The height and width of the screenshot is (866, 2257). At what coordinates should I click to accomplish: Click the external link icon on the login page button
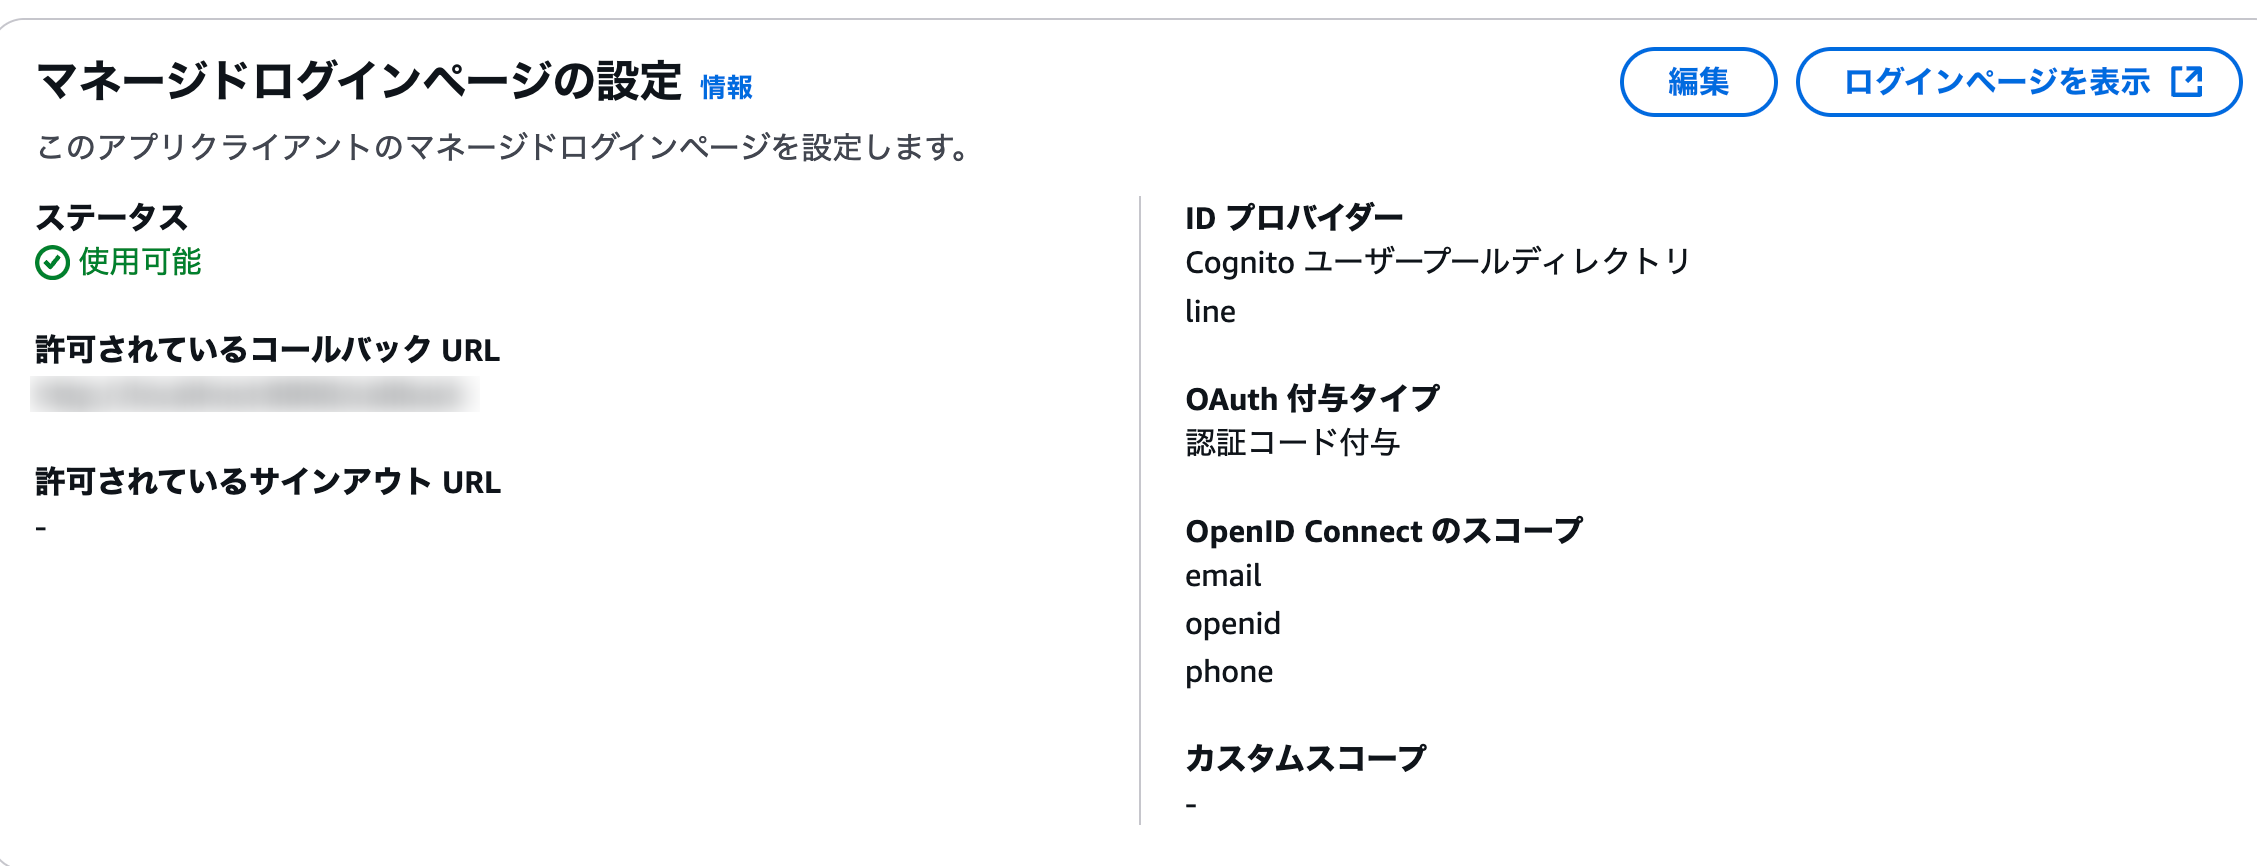pyautogui.click(x=2187, y=82)
